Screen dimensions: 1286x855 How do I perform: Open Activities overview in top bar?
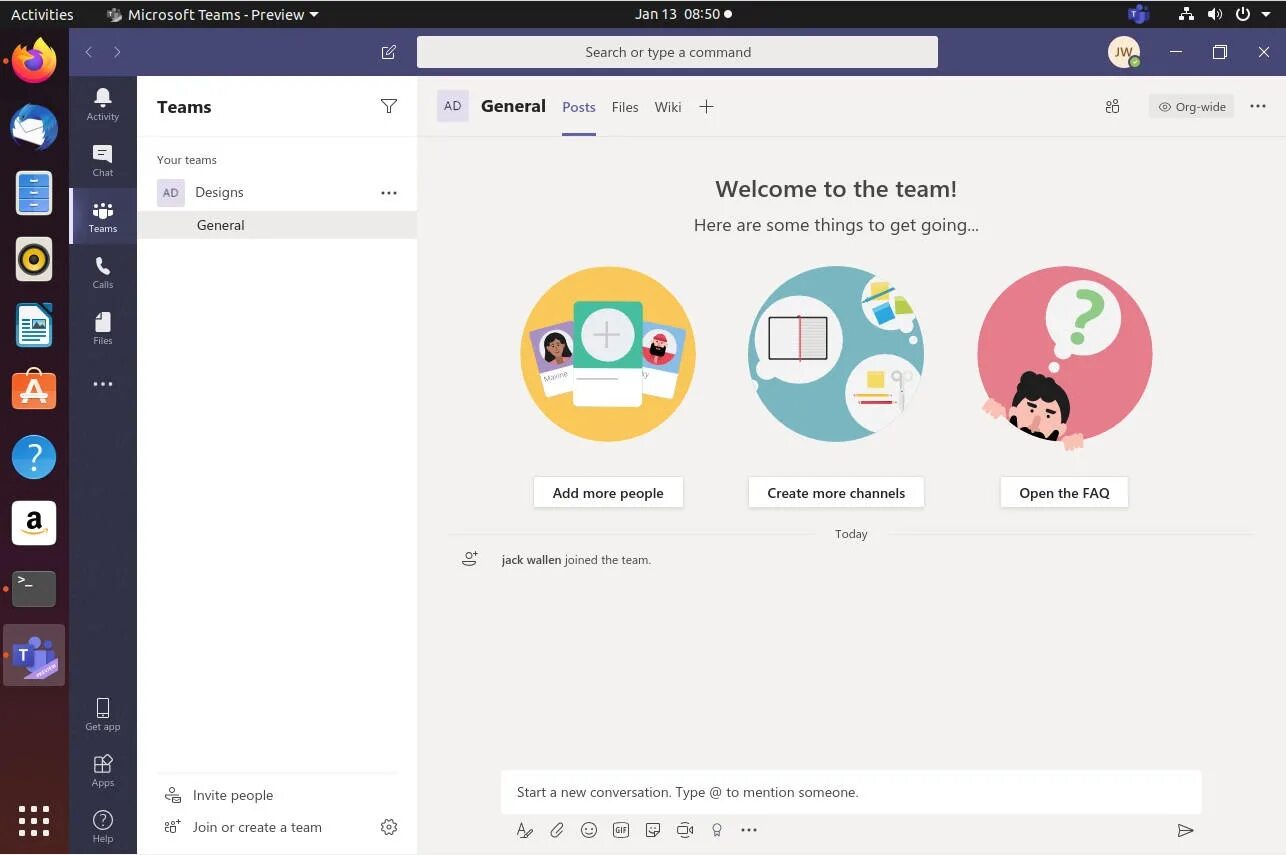[x=42, y=14]
